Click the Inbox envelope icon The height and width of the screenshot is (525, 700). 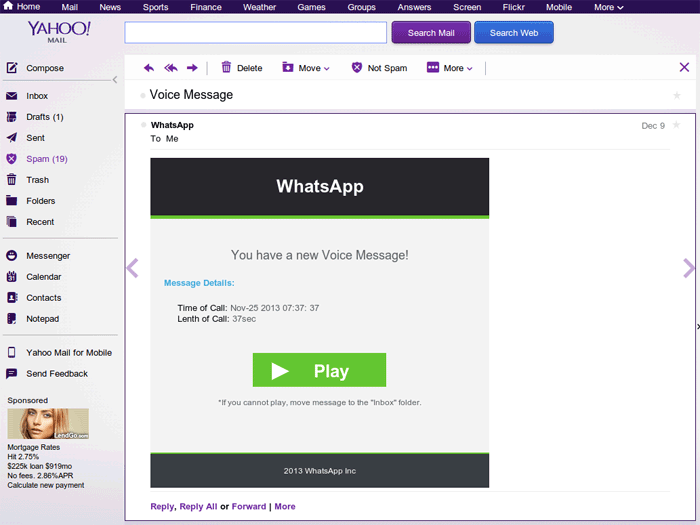(x=12, y=96)
